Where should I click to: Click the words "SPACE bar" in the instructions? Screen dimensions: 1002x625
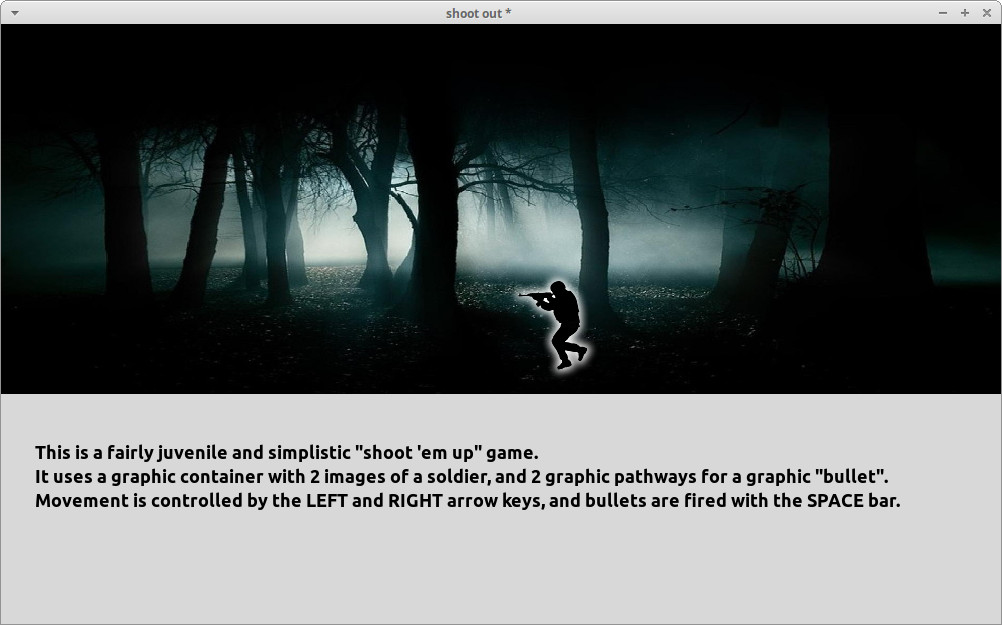click(851, 500)
